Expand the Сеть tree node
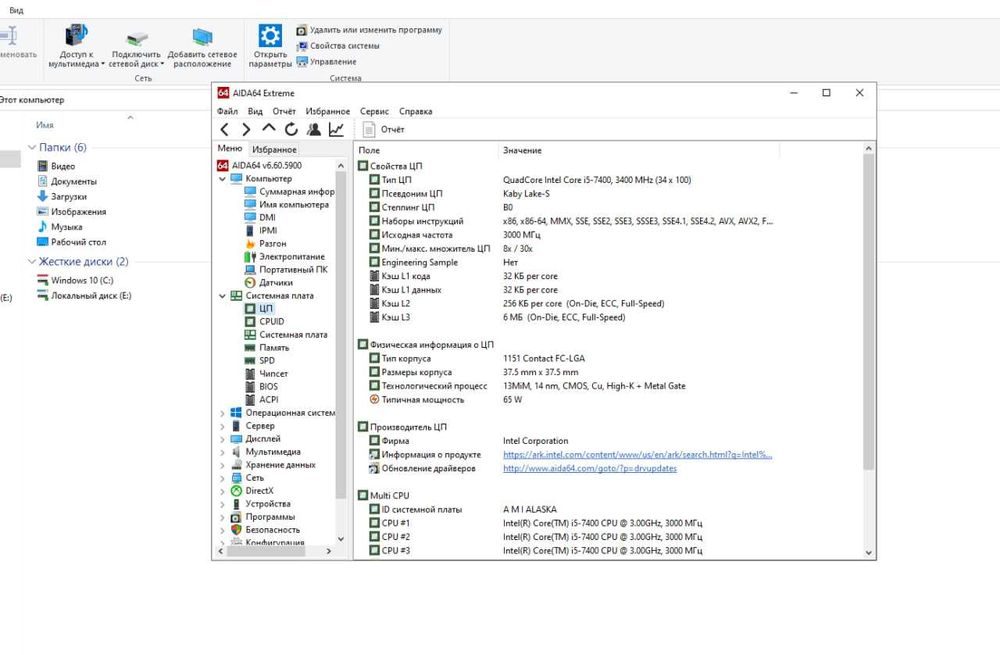This screenshot has width=1000, height=655. [x=222, y=478]
